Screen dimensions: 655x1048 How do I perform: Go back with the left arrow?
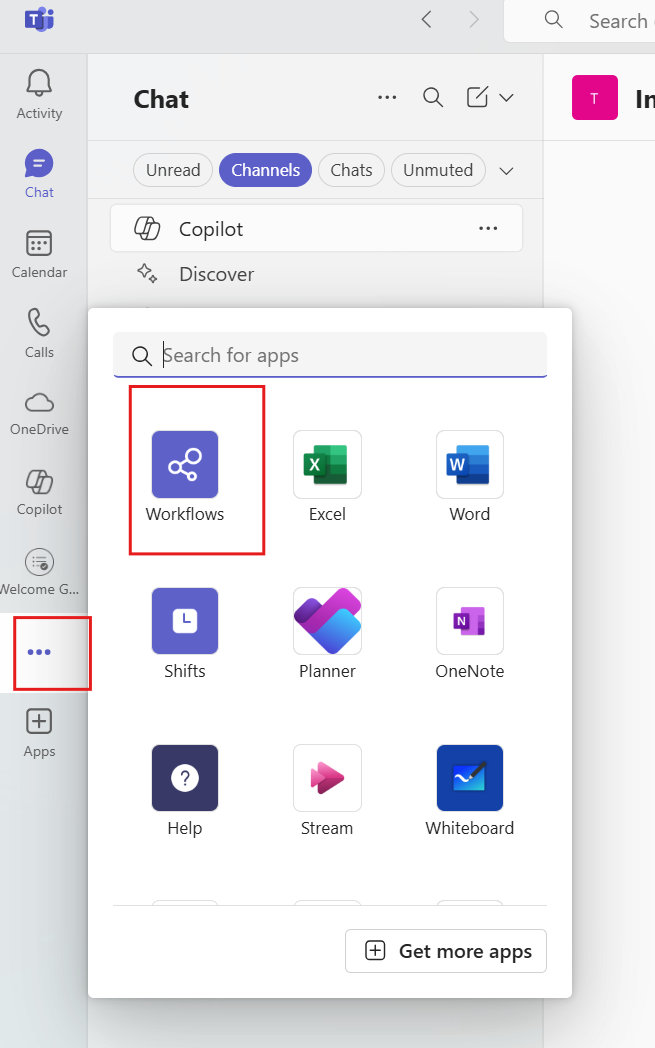(426, 19)
